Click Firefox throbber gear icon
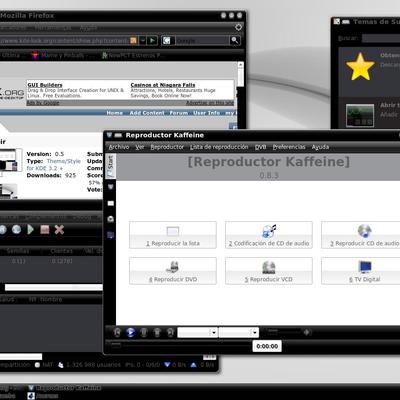 pyautogui.click(x=239, y=27)
